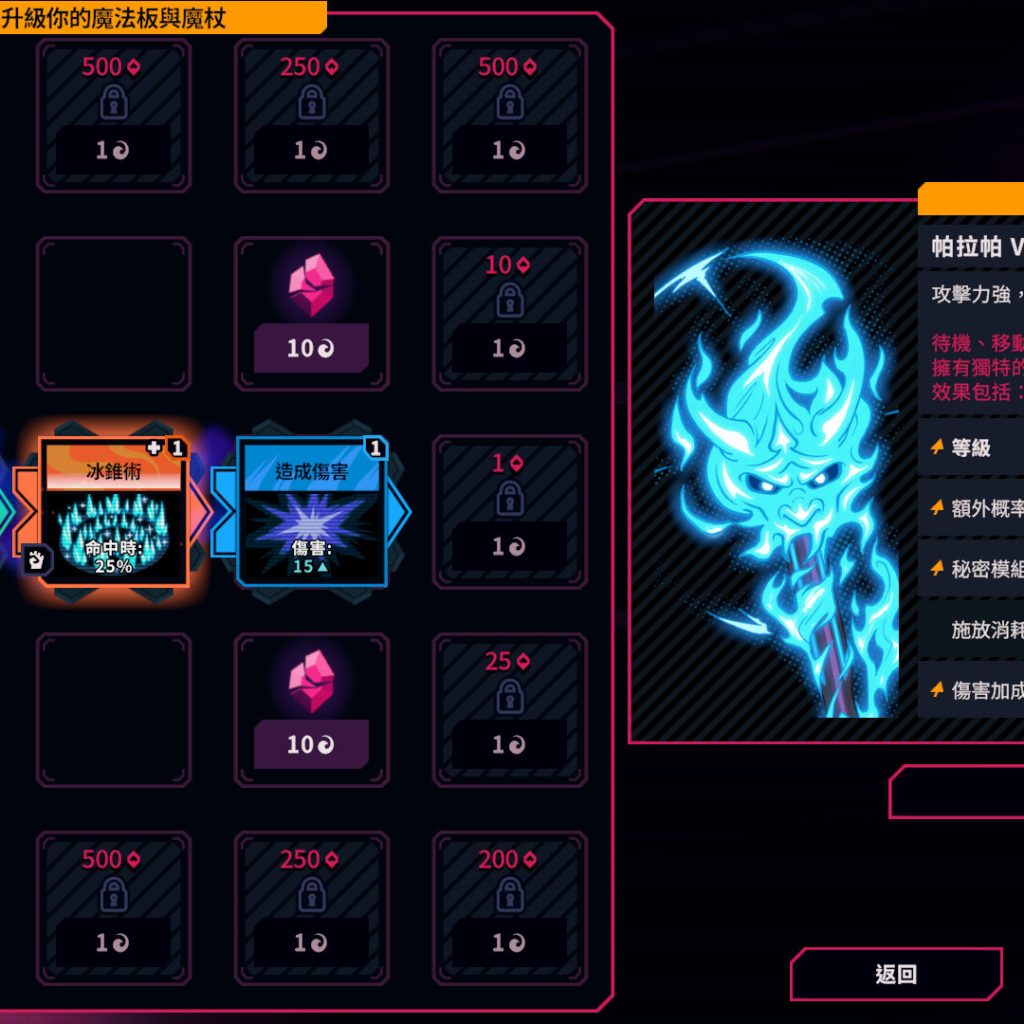Image resolution: width=1024 pixels, height=1024 pixels.
Task: Click the hand icon on 冰錐術 card
Action: 37,560
